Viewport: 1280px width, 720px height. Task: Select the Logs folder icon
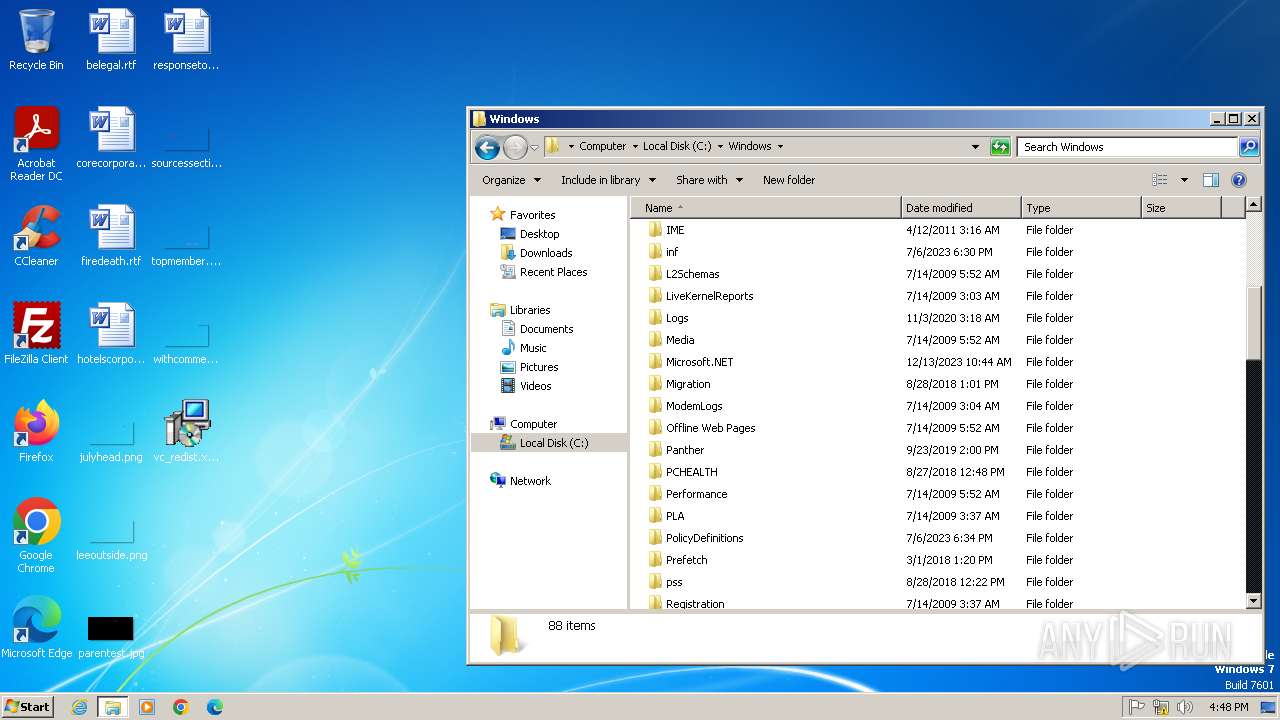click(655, 318)
